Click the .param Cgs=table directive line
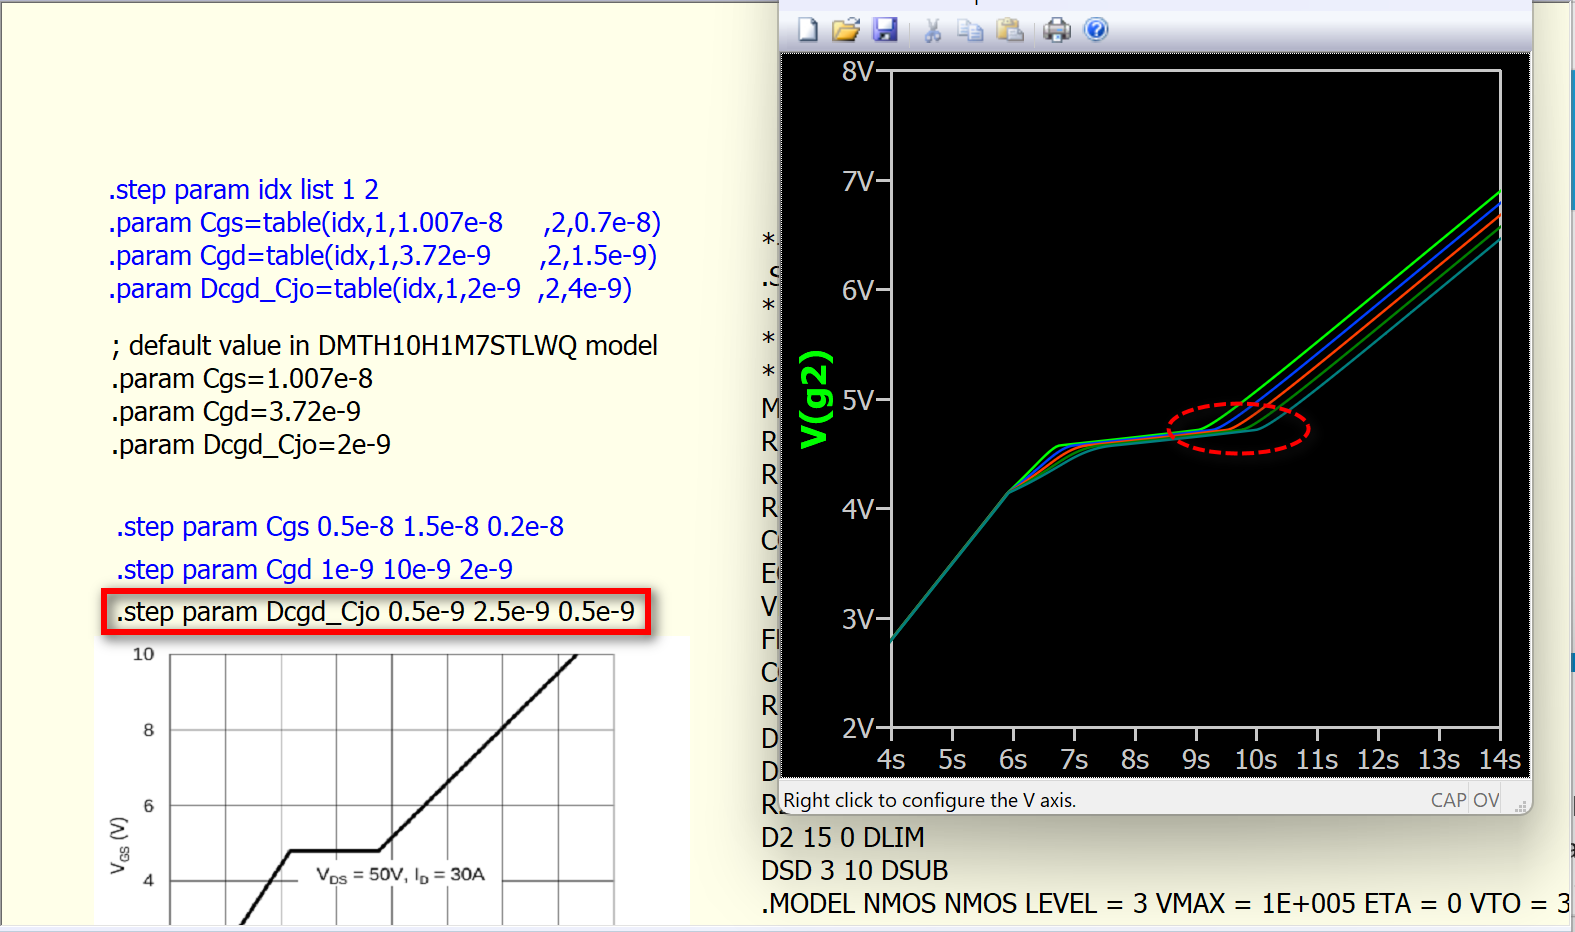 point(384,223)
